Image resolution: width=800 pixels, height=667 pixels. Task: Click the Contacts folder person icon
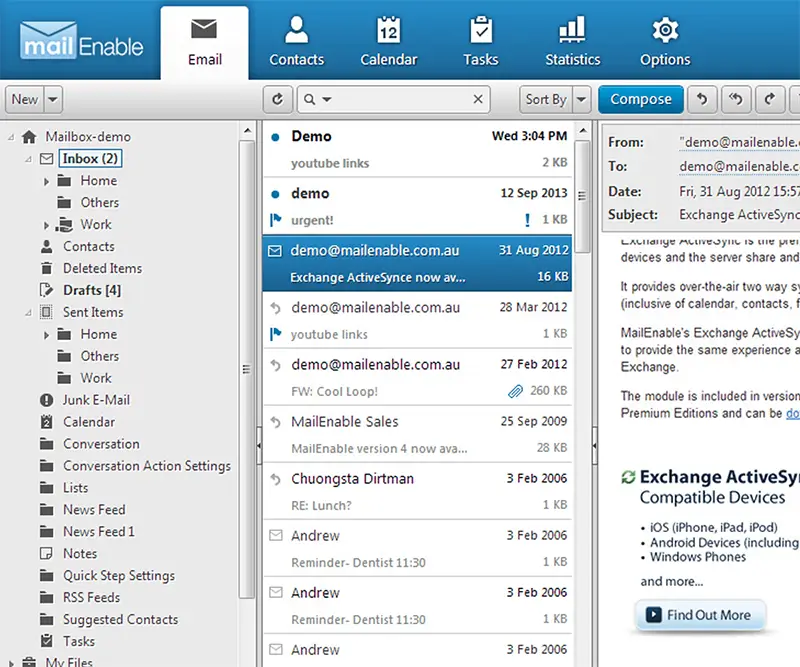pos(46,246)
